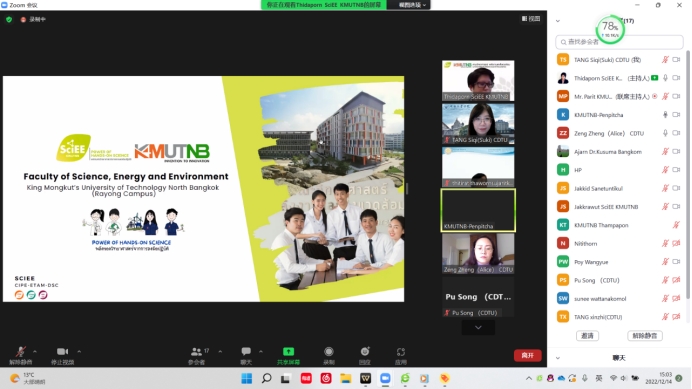Switch the view layout button at top right
The image size is (692, 389).
pos(531,19)
